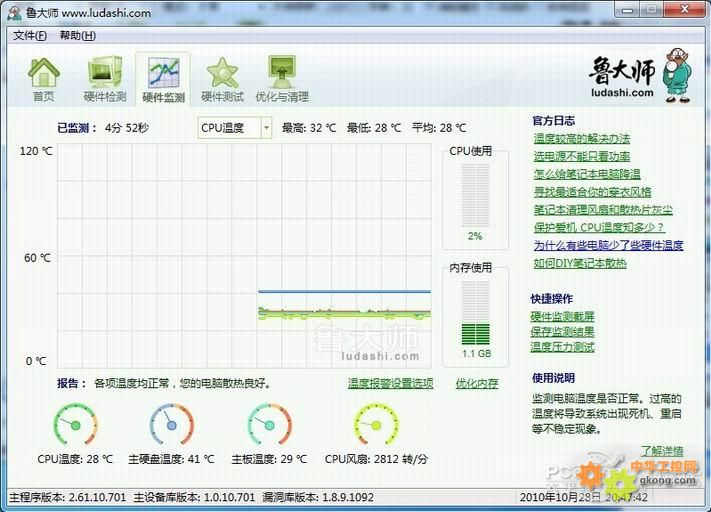This screenshot has width=711, height=512.
Task: Click the 优化内存 link
Action: (477, 384)
